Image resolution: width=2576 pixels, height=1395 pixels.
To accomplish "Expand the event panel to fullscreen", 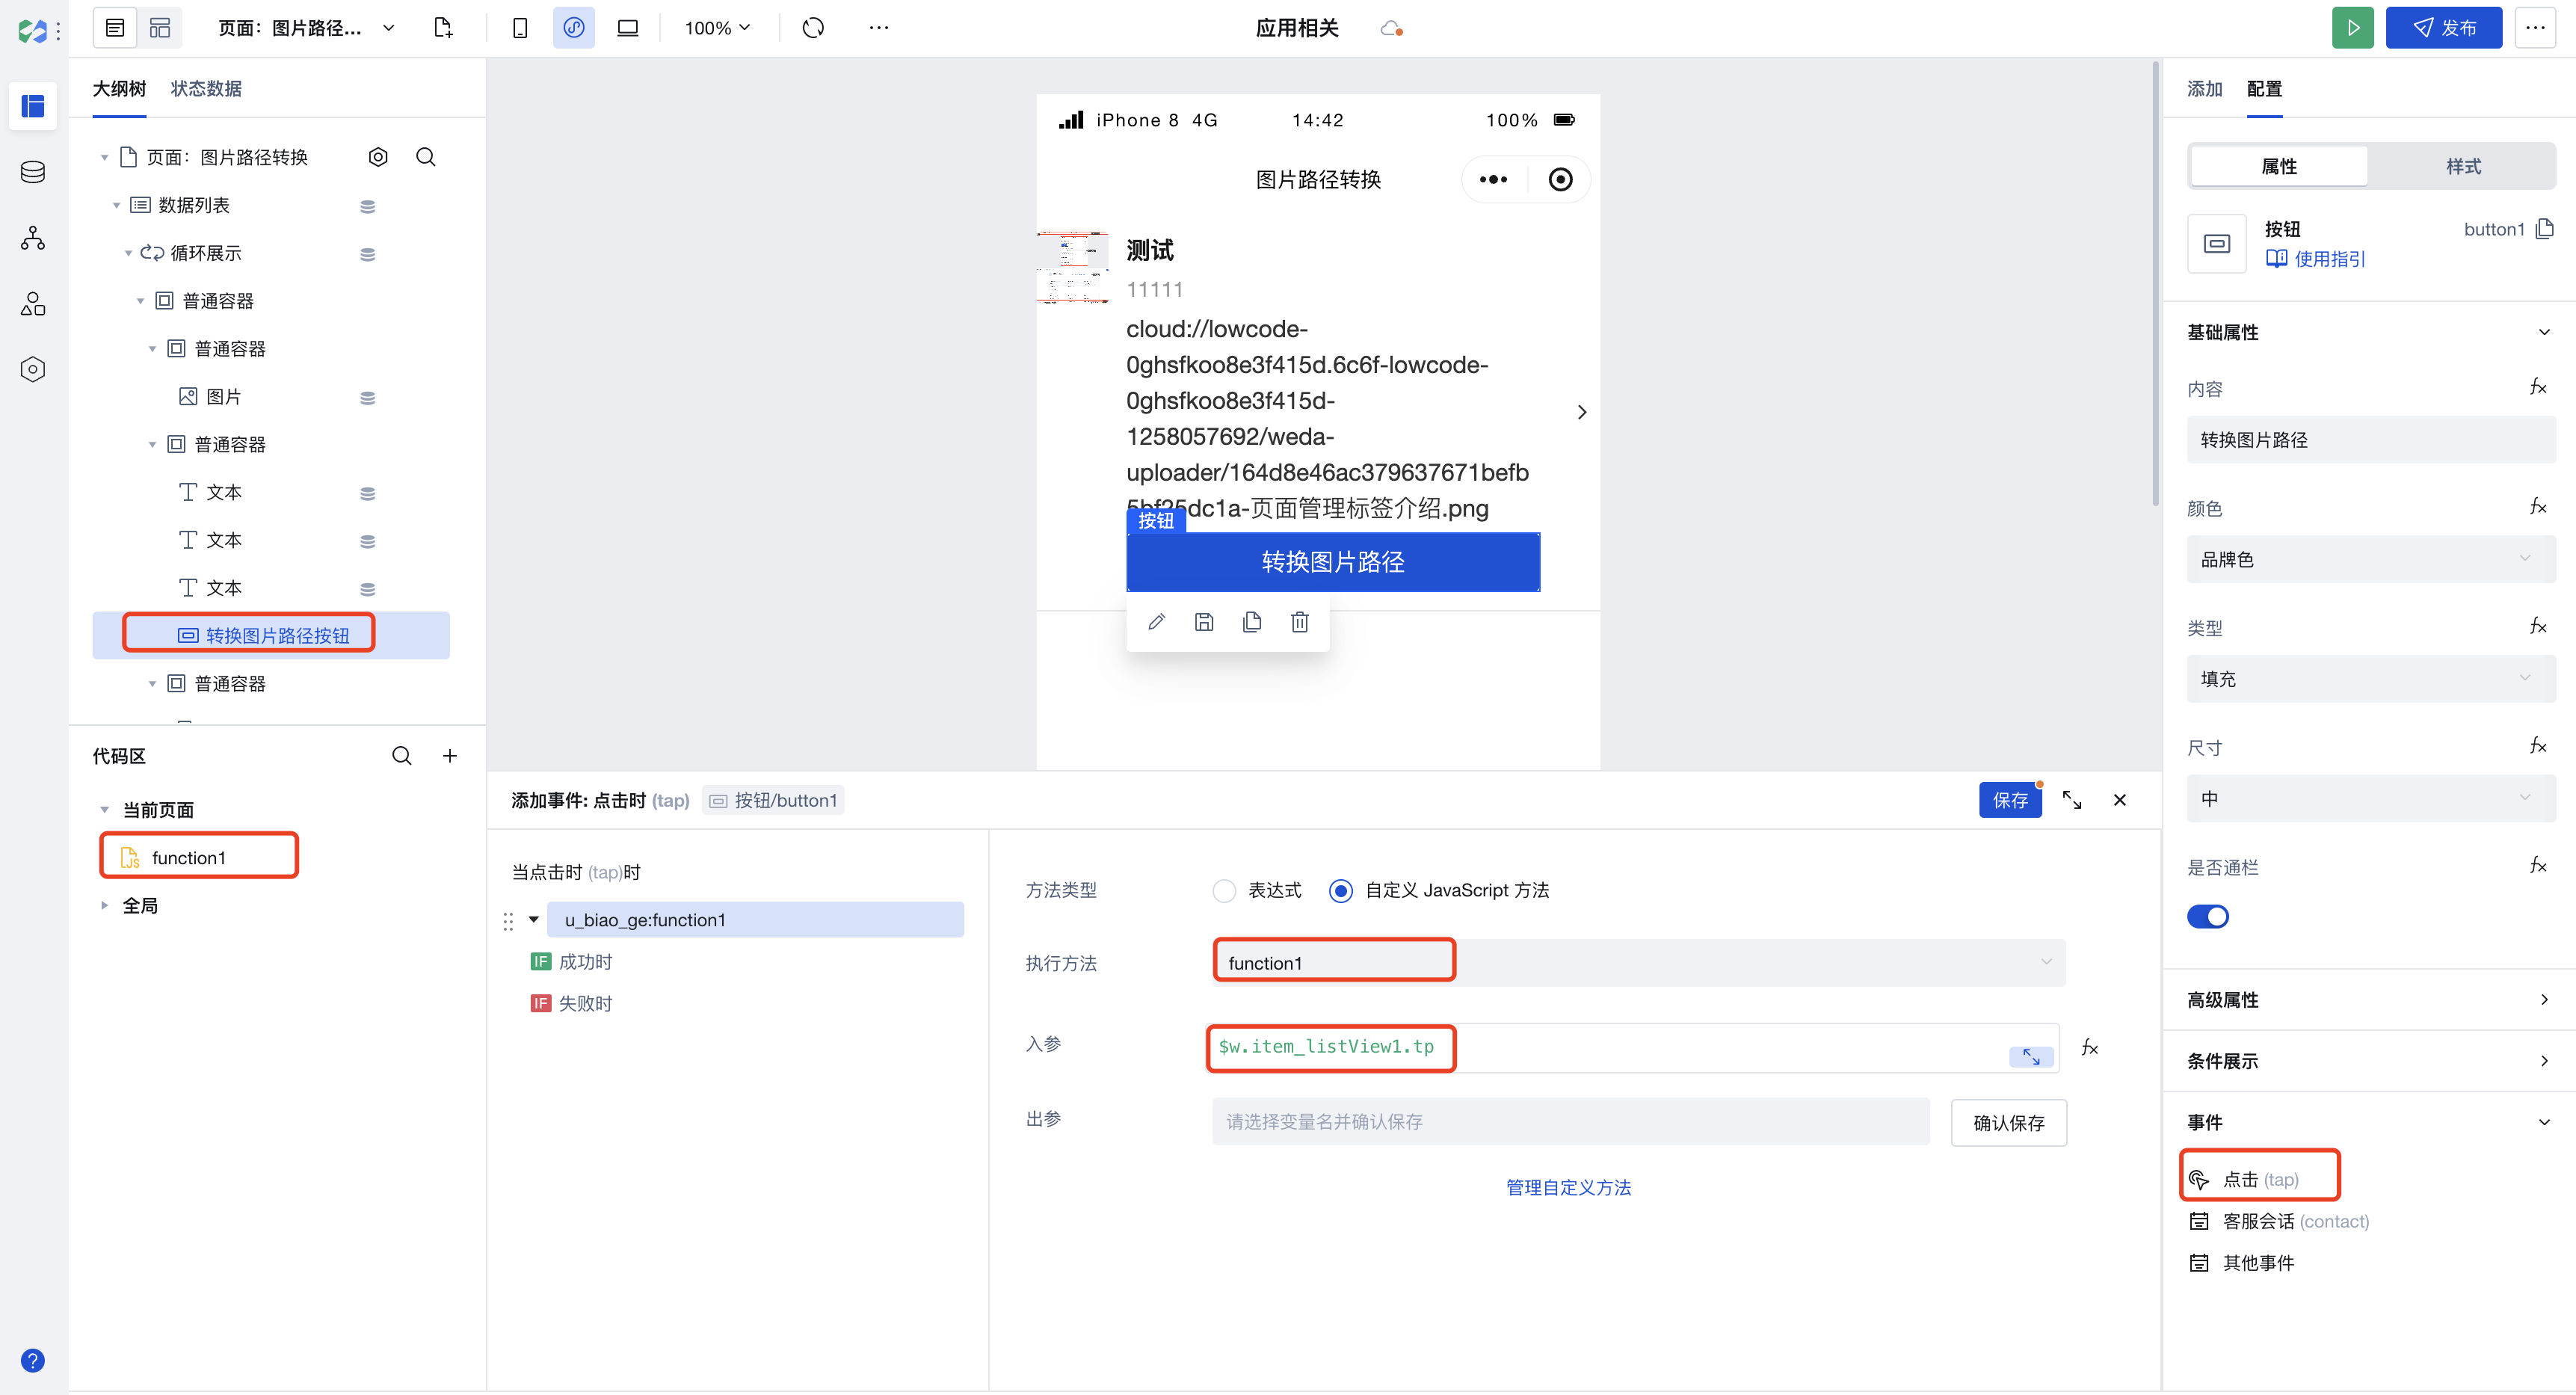I will [x=2072, y=800].
